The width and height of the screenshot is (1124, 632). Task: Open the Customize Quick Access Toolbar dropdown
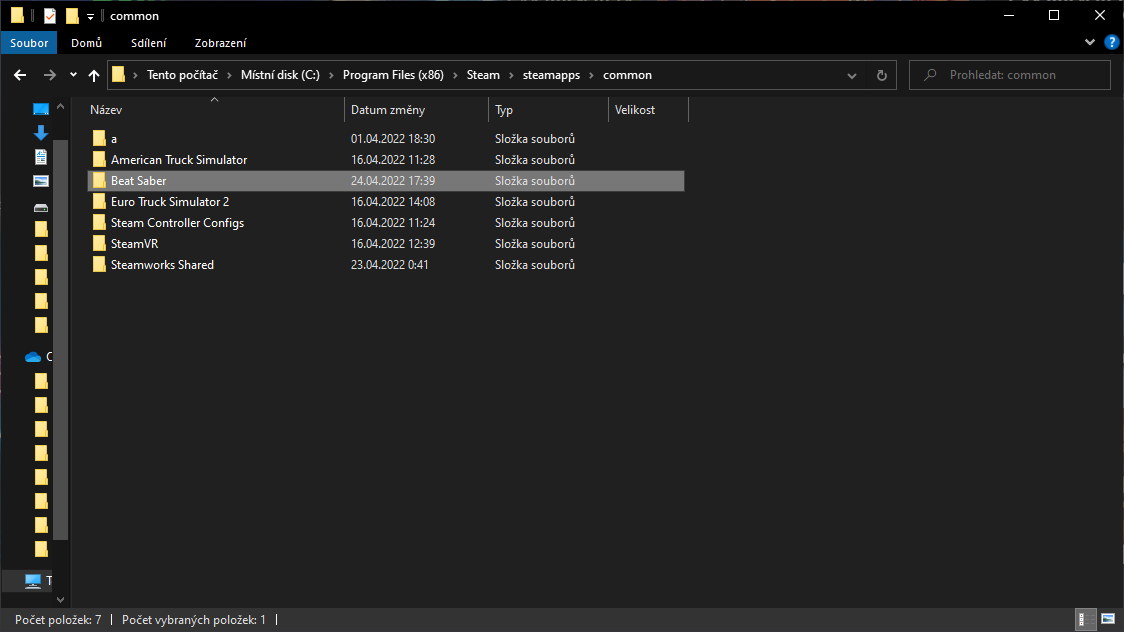point(90,16)
